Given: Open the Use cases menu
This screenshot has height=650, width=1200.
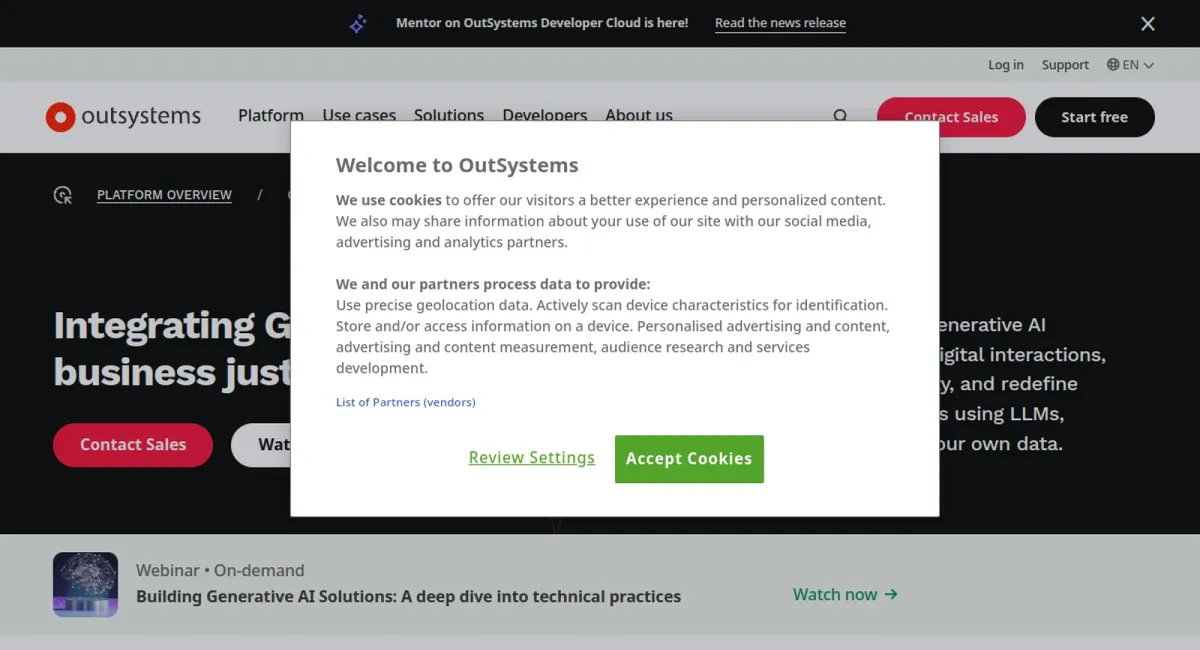Looking at the screenshot, I should pyautogui.click(x=359, y=115).
